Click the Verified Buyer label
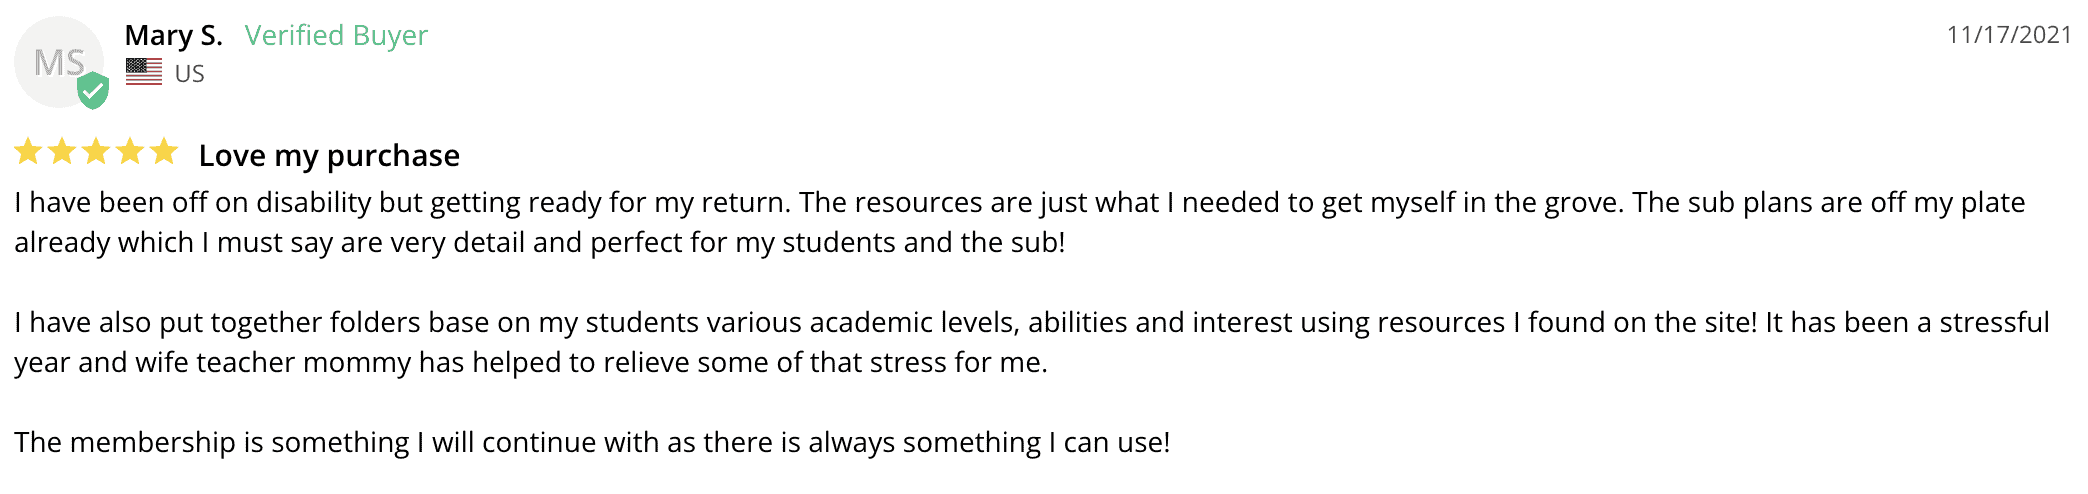This screenshot has width=2088, height=494. tap(336, 36)
